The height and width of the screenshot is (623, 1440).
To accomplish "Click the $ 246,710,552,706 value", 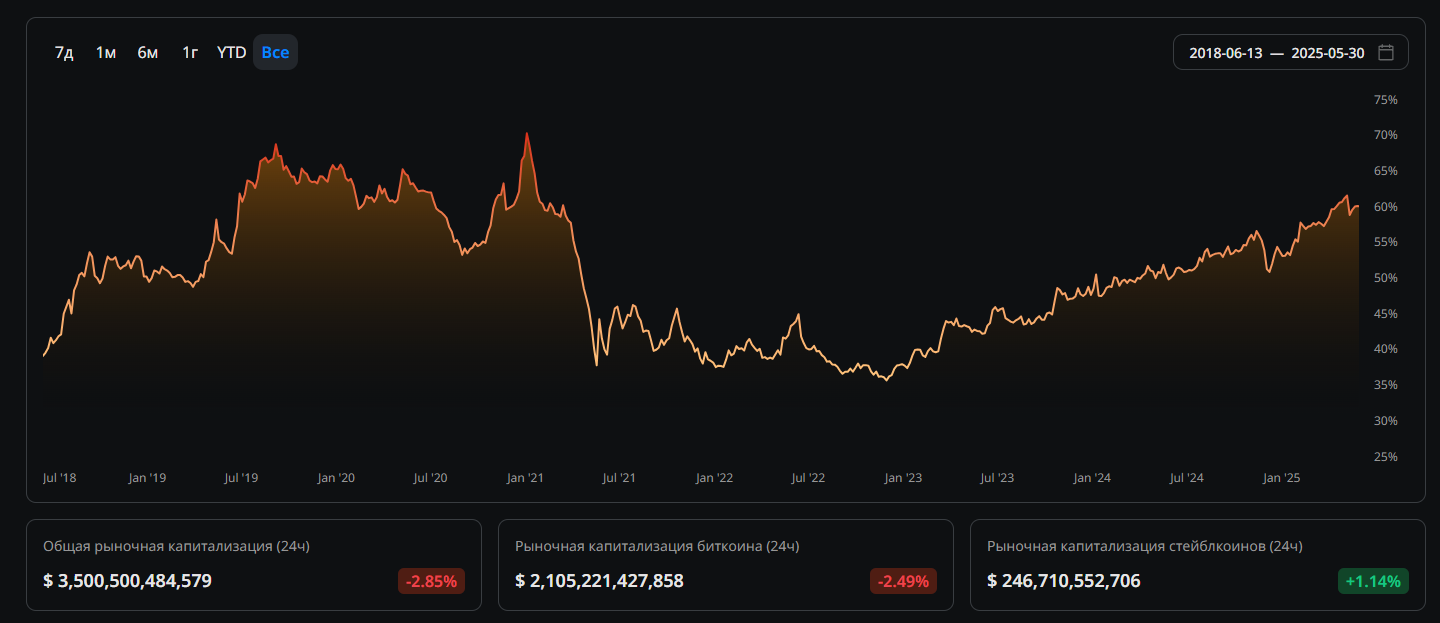I will pos(1063,581).
